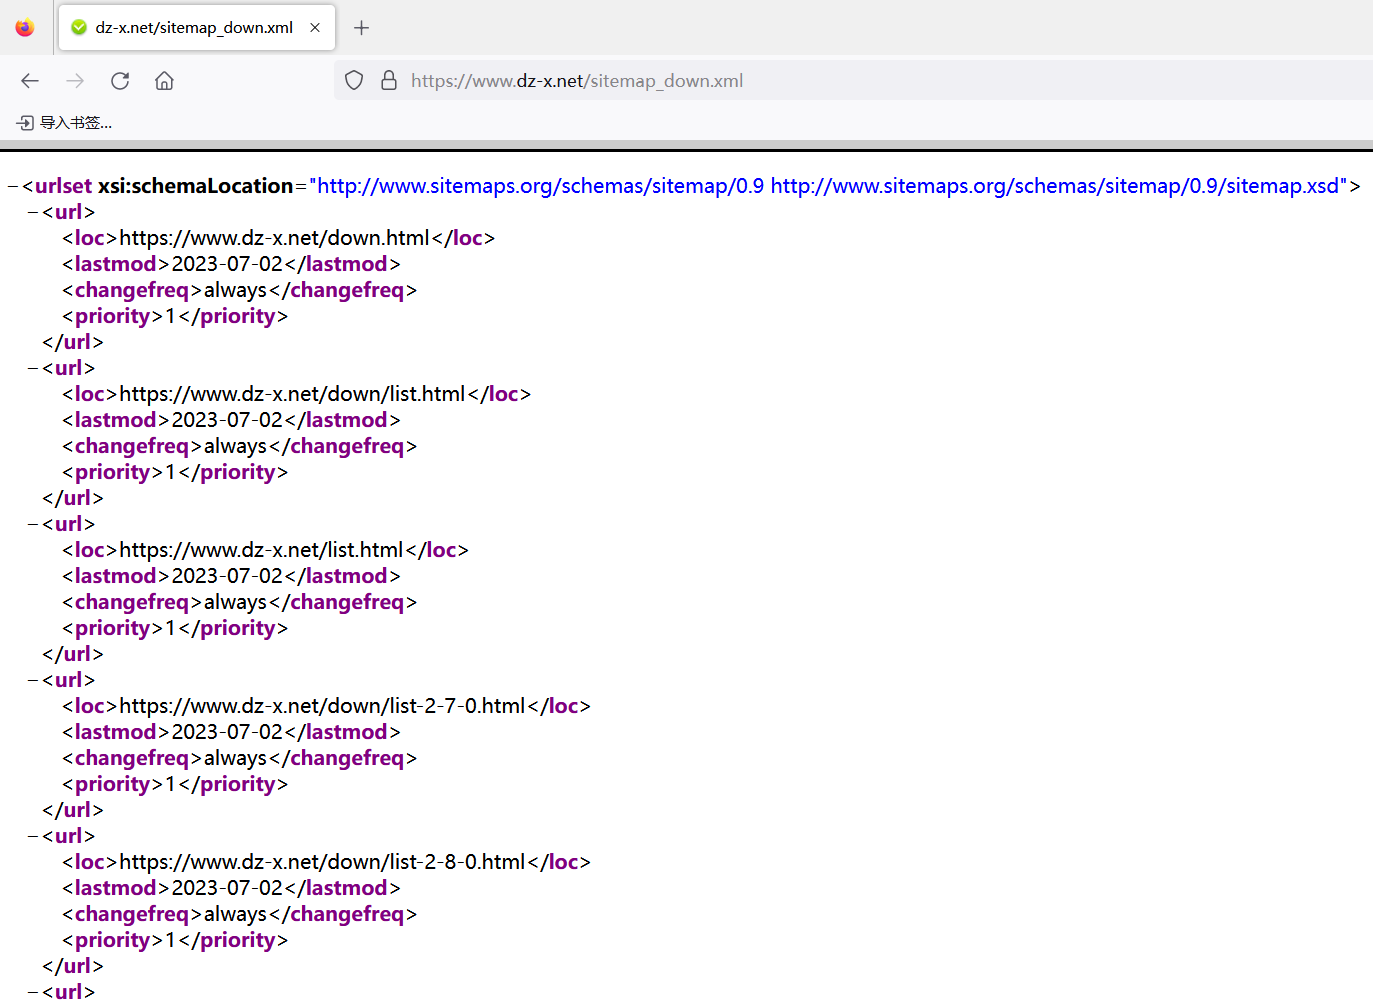This screenshot has height=1001, width=1373.
Task: Open the home page icon
Action: point(165,81)
